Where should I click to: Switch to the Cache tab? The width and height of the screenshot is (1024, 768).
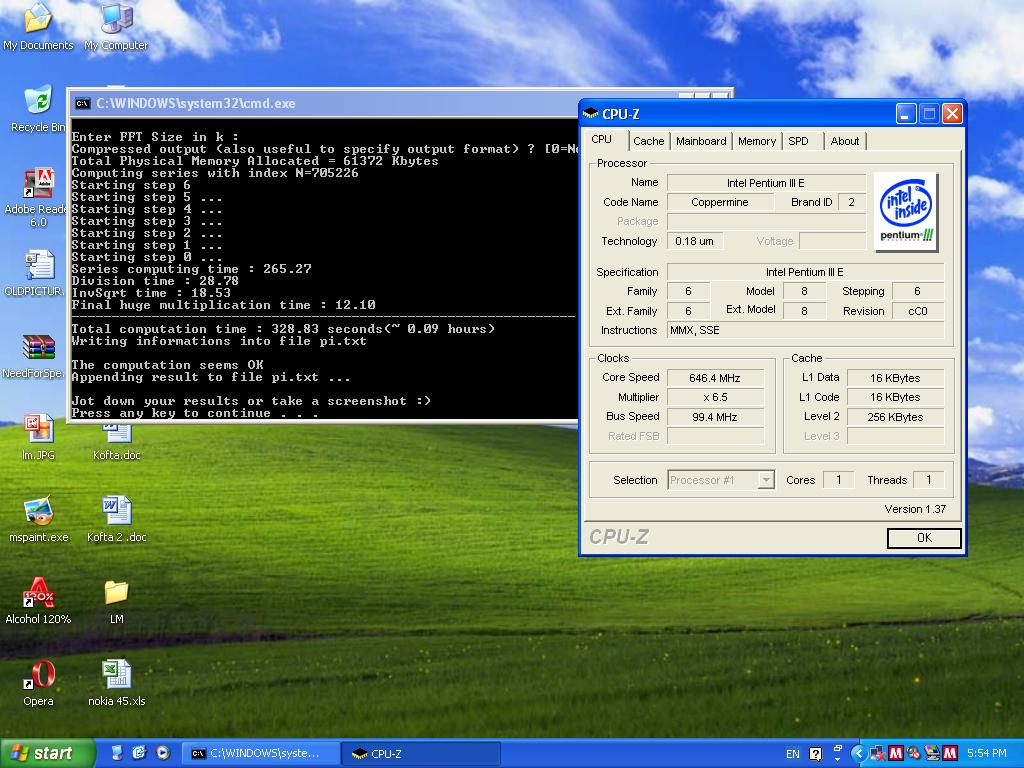click(648, 141)
